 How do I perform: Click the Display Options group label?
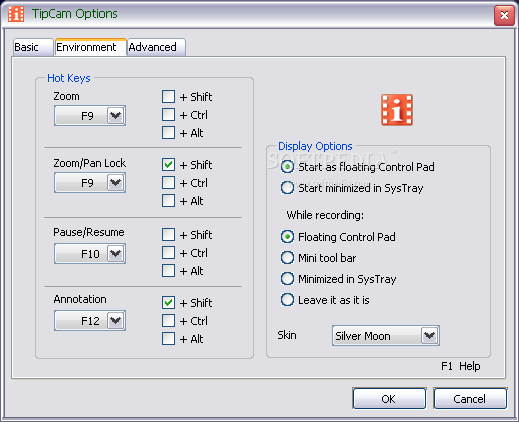(x=315, y=146)
